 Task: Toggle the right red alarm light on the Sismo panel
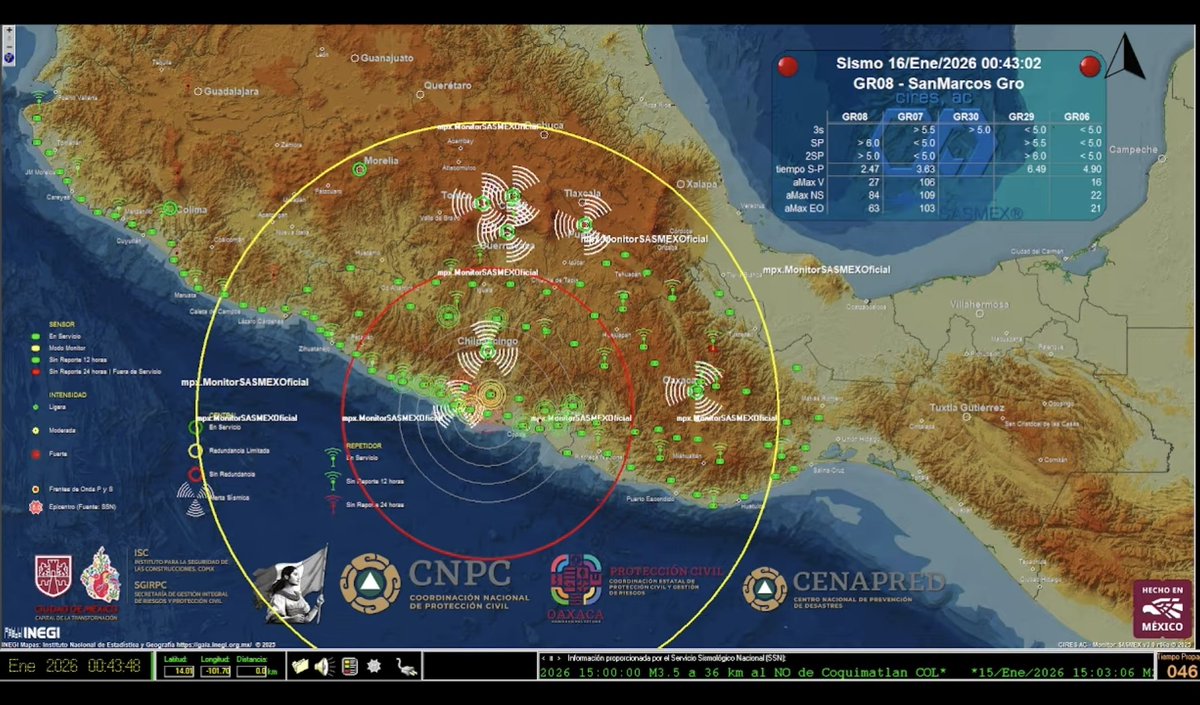(1093, 66)
